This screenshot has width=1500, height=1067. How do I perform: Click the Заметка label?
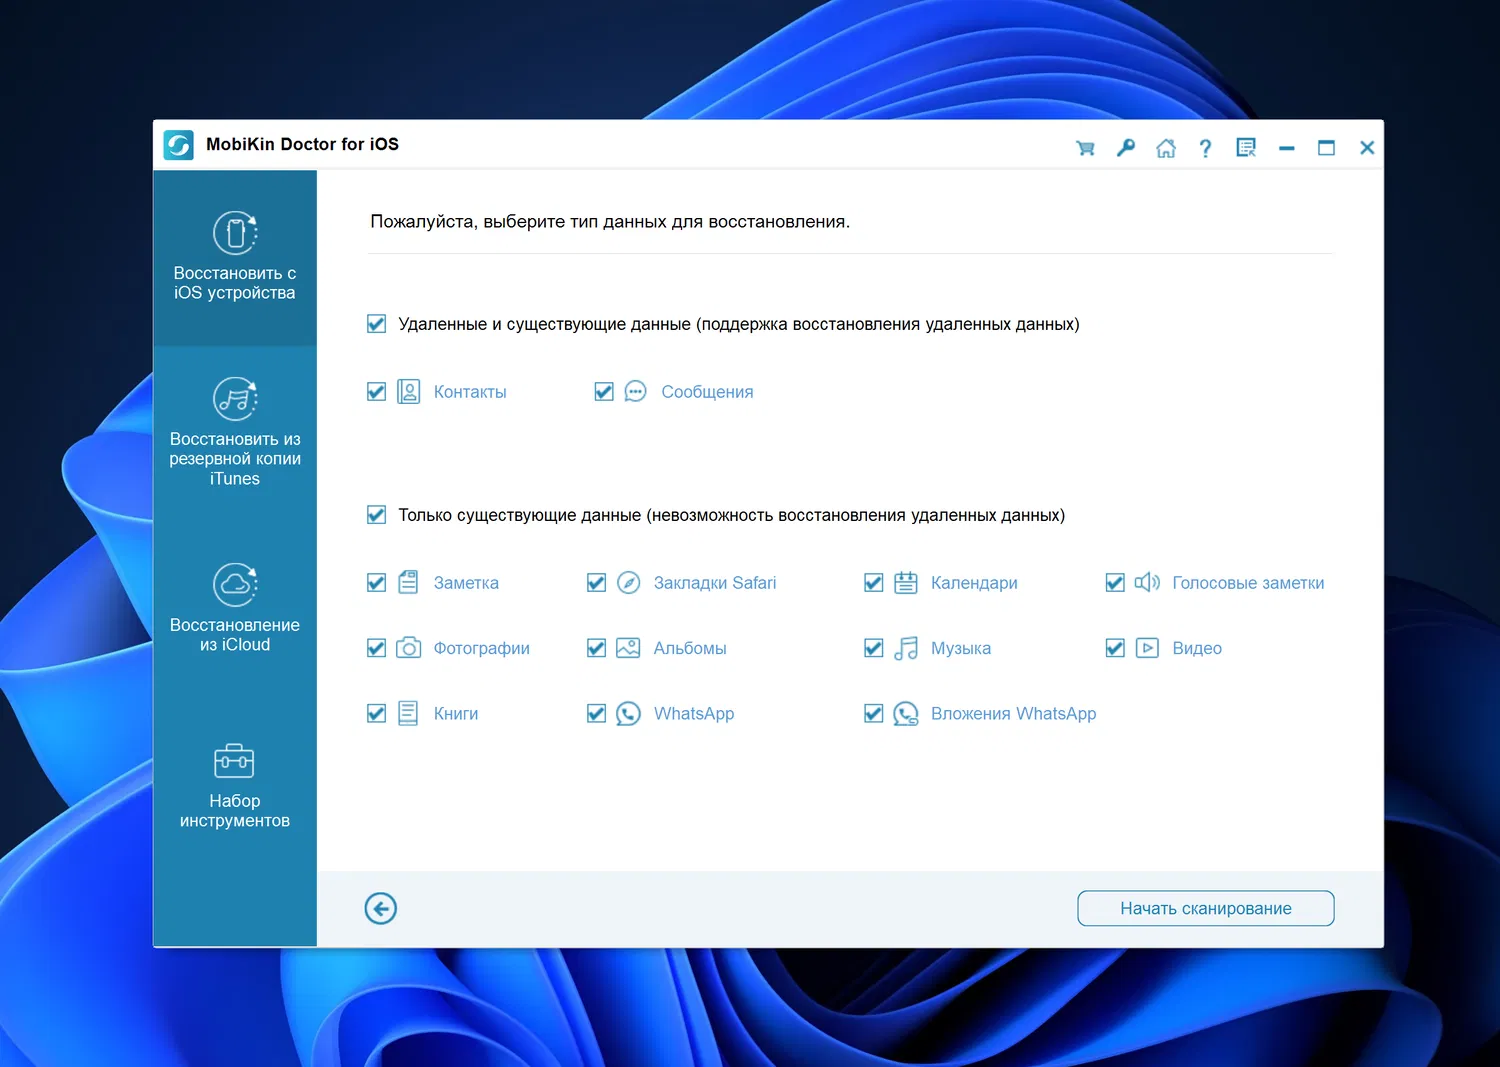click(x=466, y=583)
